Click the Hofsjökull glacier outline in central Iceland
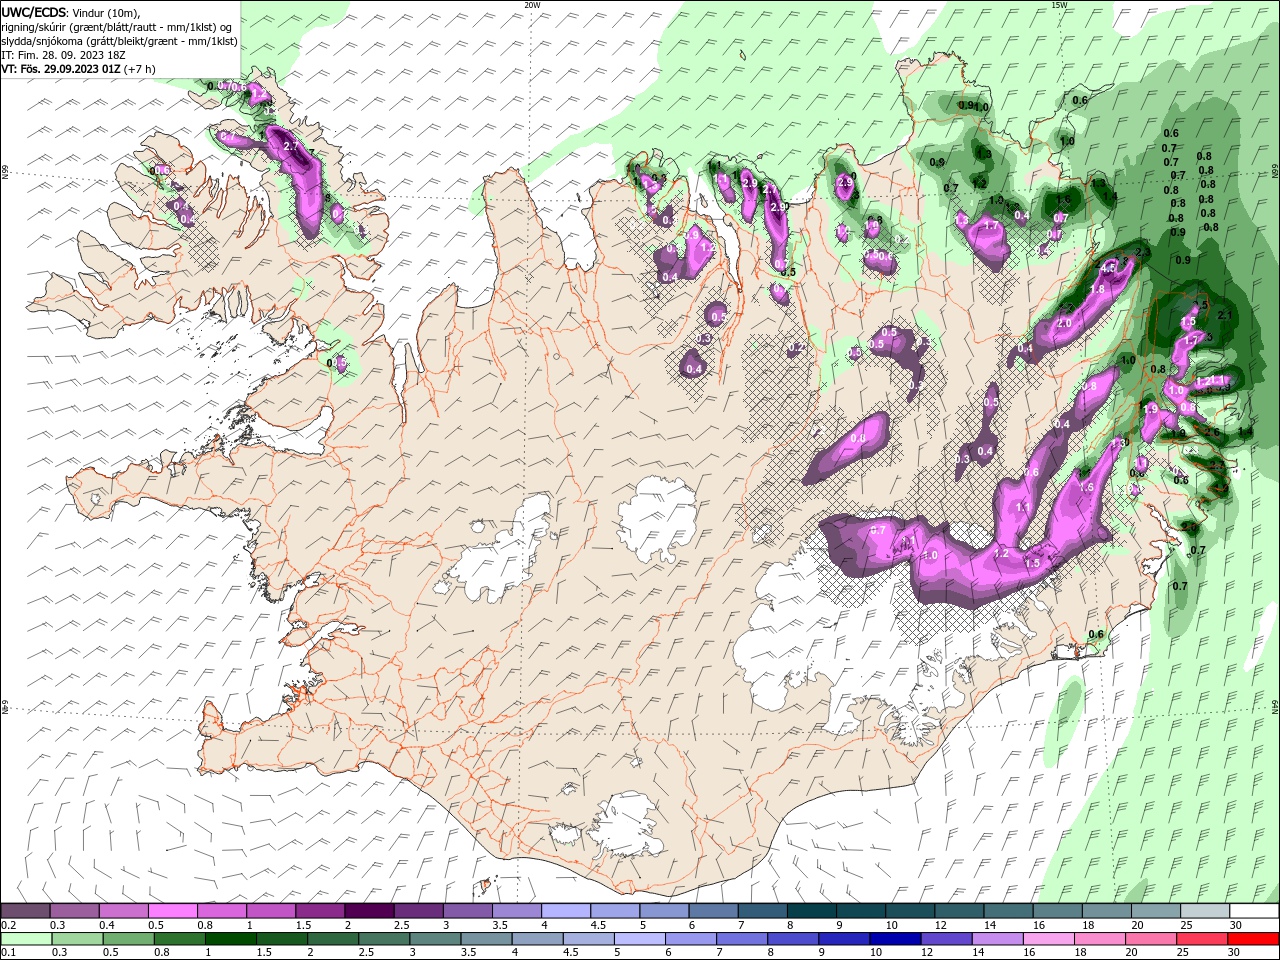1280x960 pixels. [x=658, y=519]
